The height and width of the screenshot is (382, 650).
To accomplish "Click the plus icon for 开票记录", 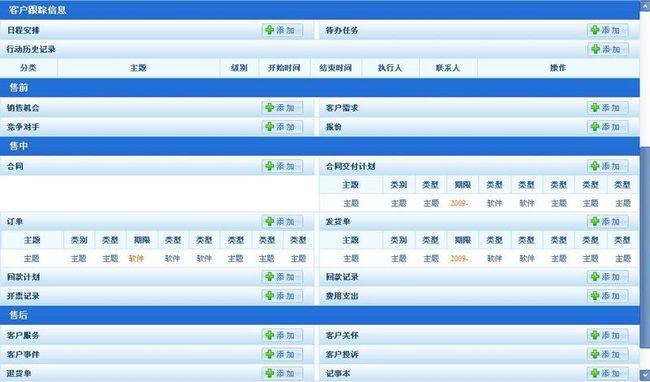I will [269, 296].
